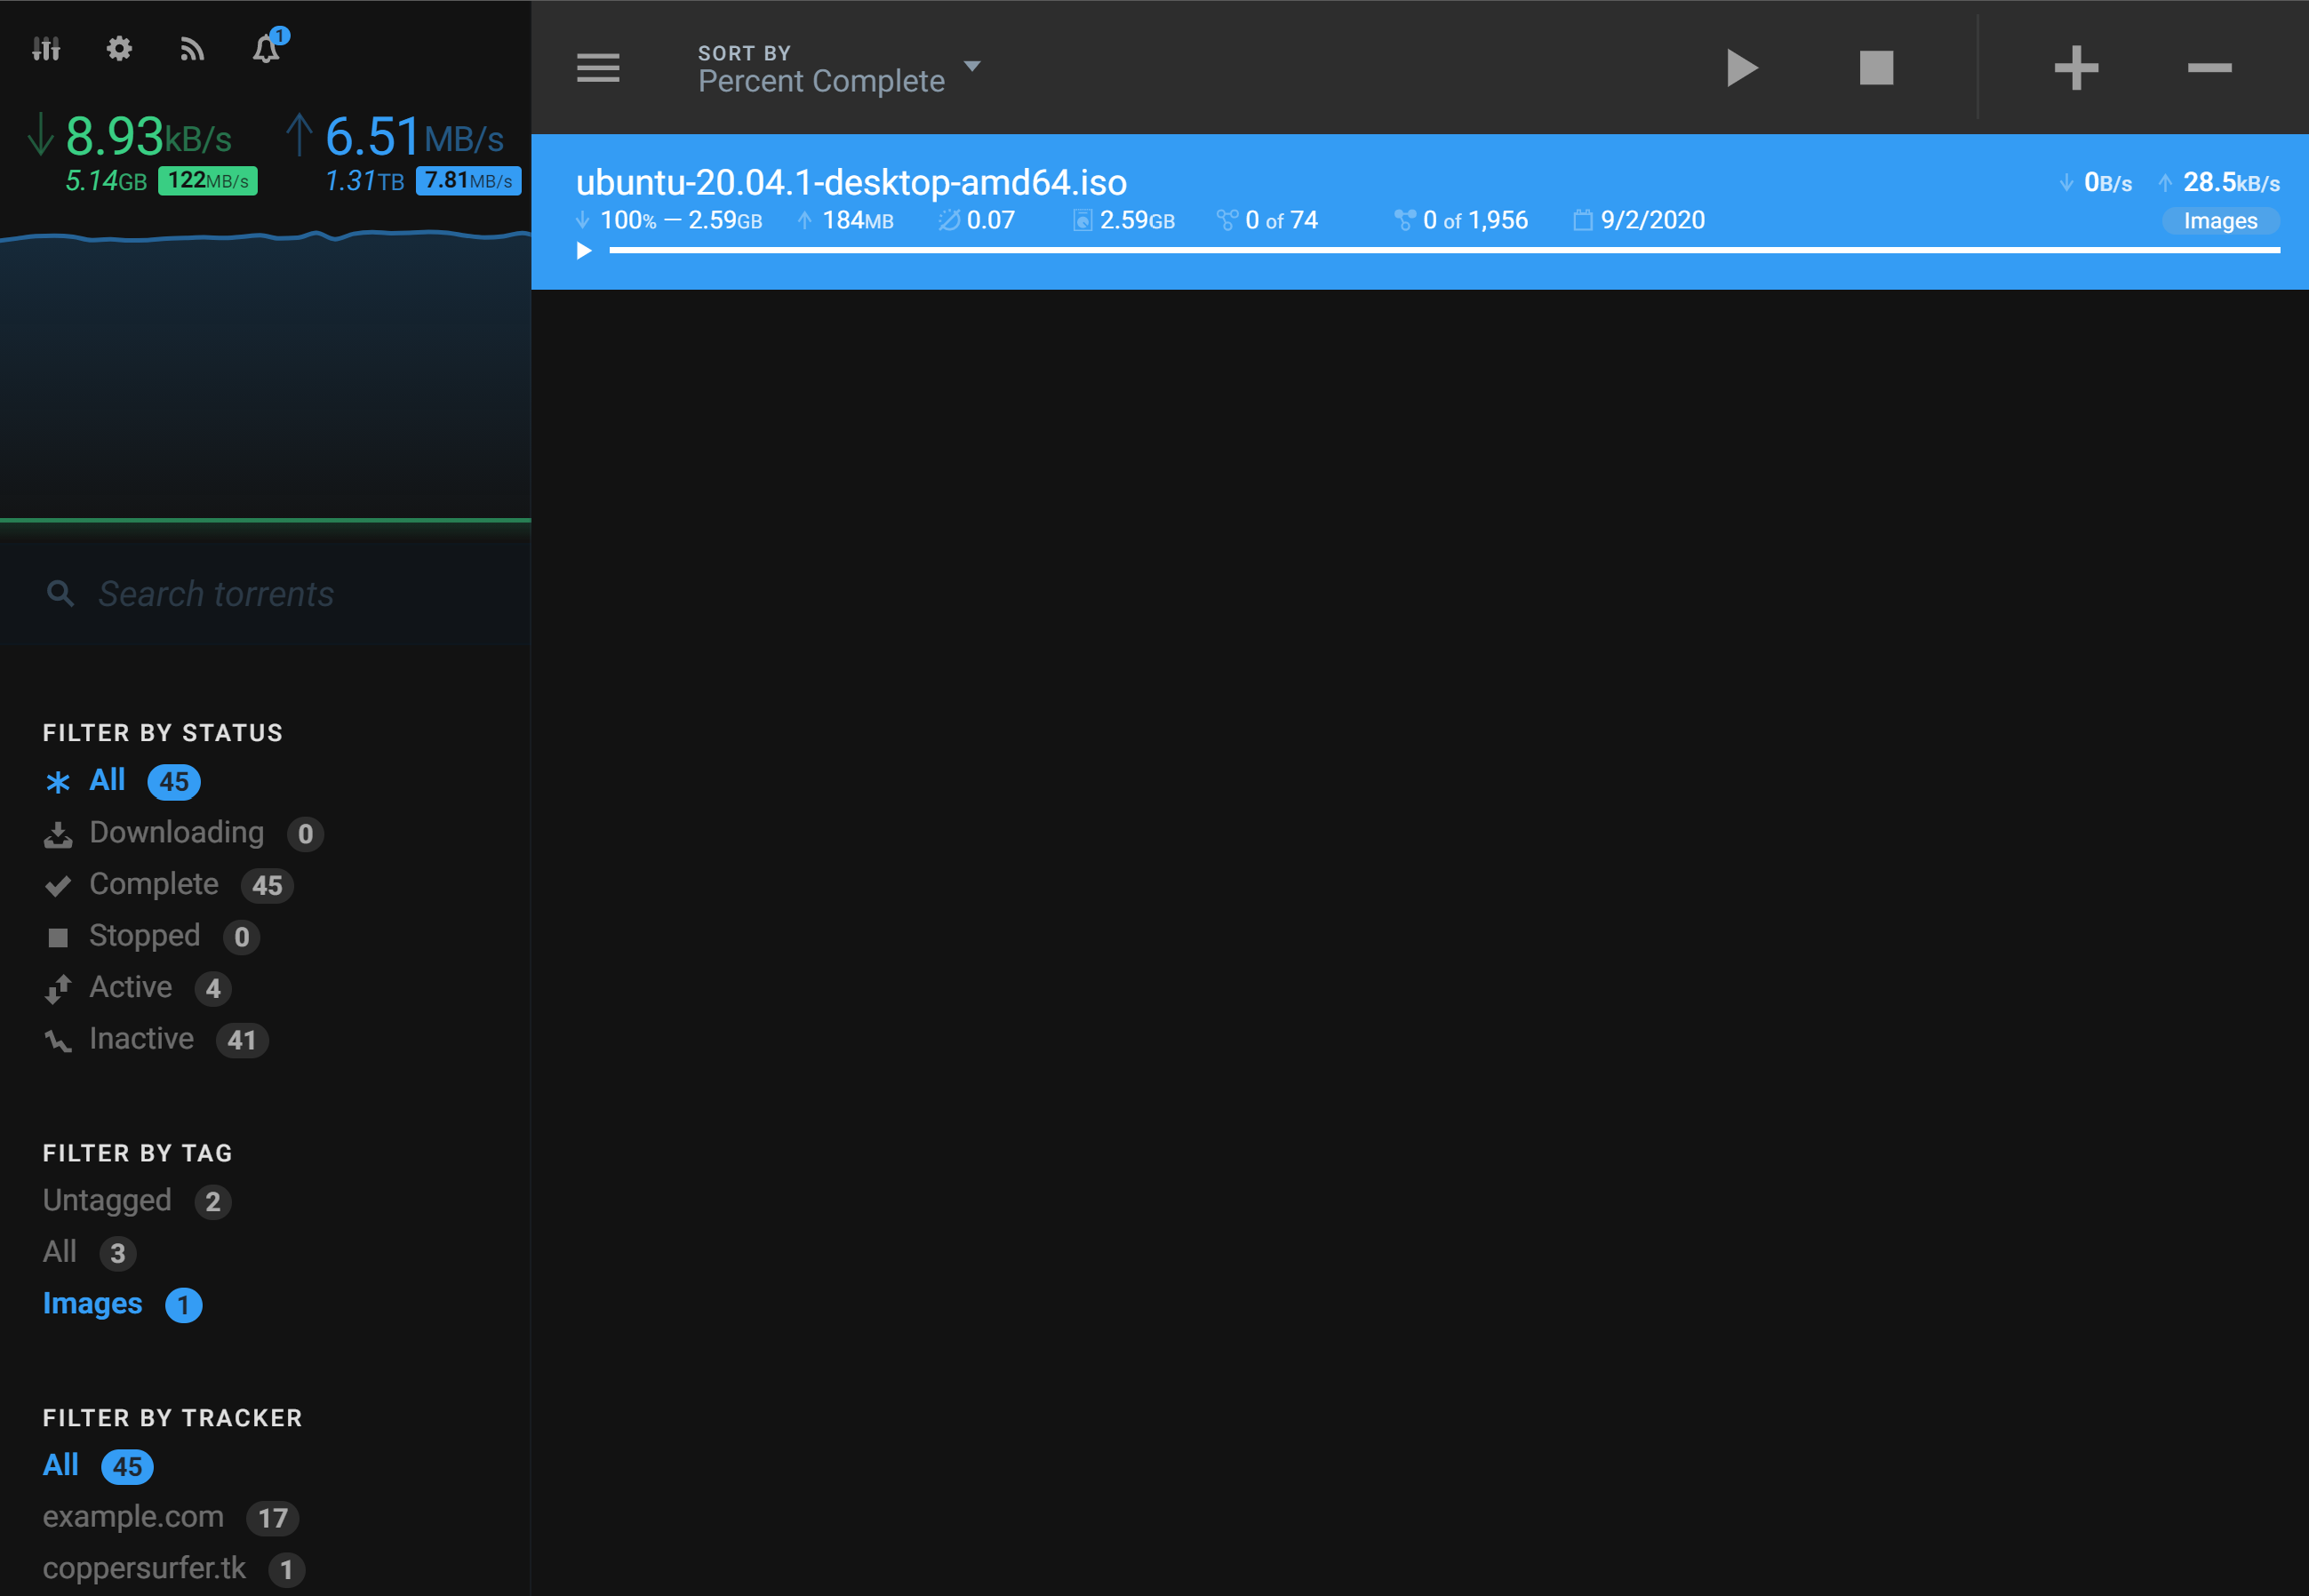Select the Active status filter
Image resolution: width=2309 pixels, height=1596 pixels.
coord(128,986)
